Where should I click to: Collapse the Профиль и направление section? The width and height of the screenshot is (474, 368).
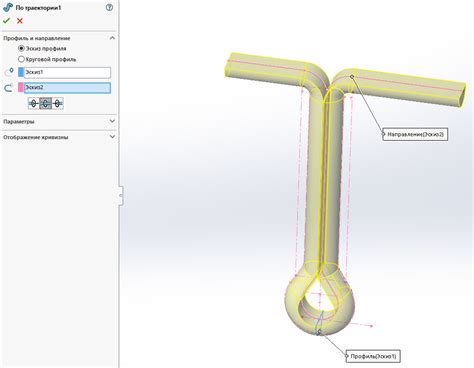pos(112,38)
